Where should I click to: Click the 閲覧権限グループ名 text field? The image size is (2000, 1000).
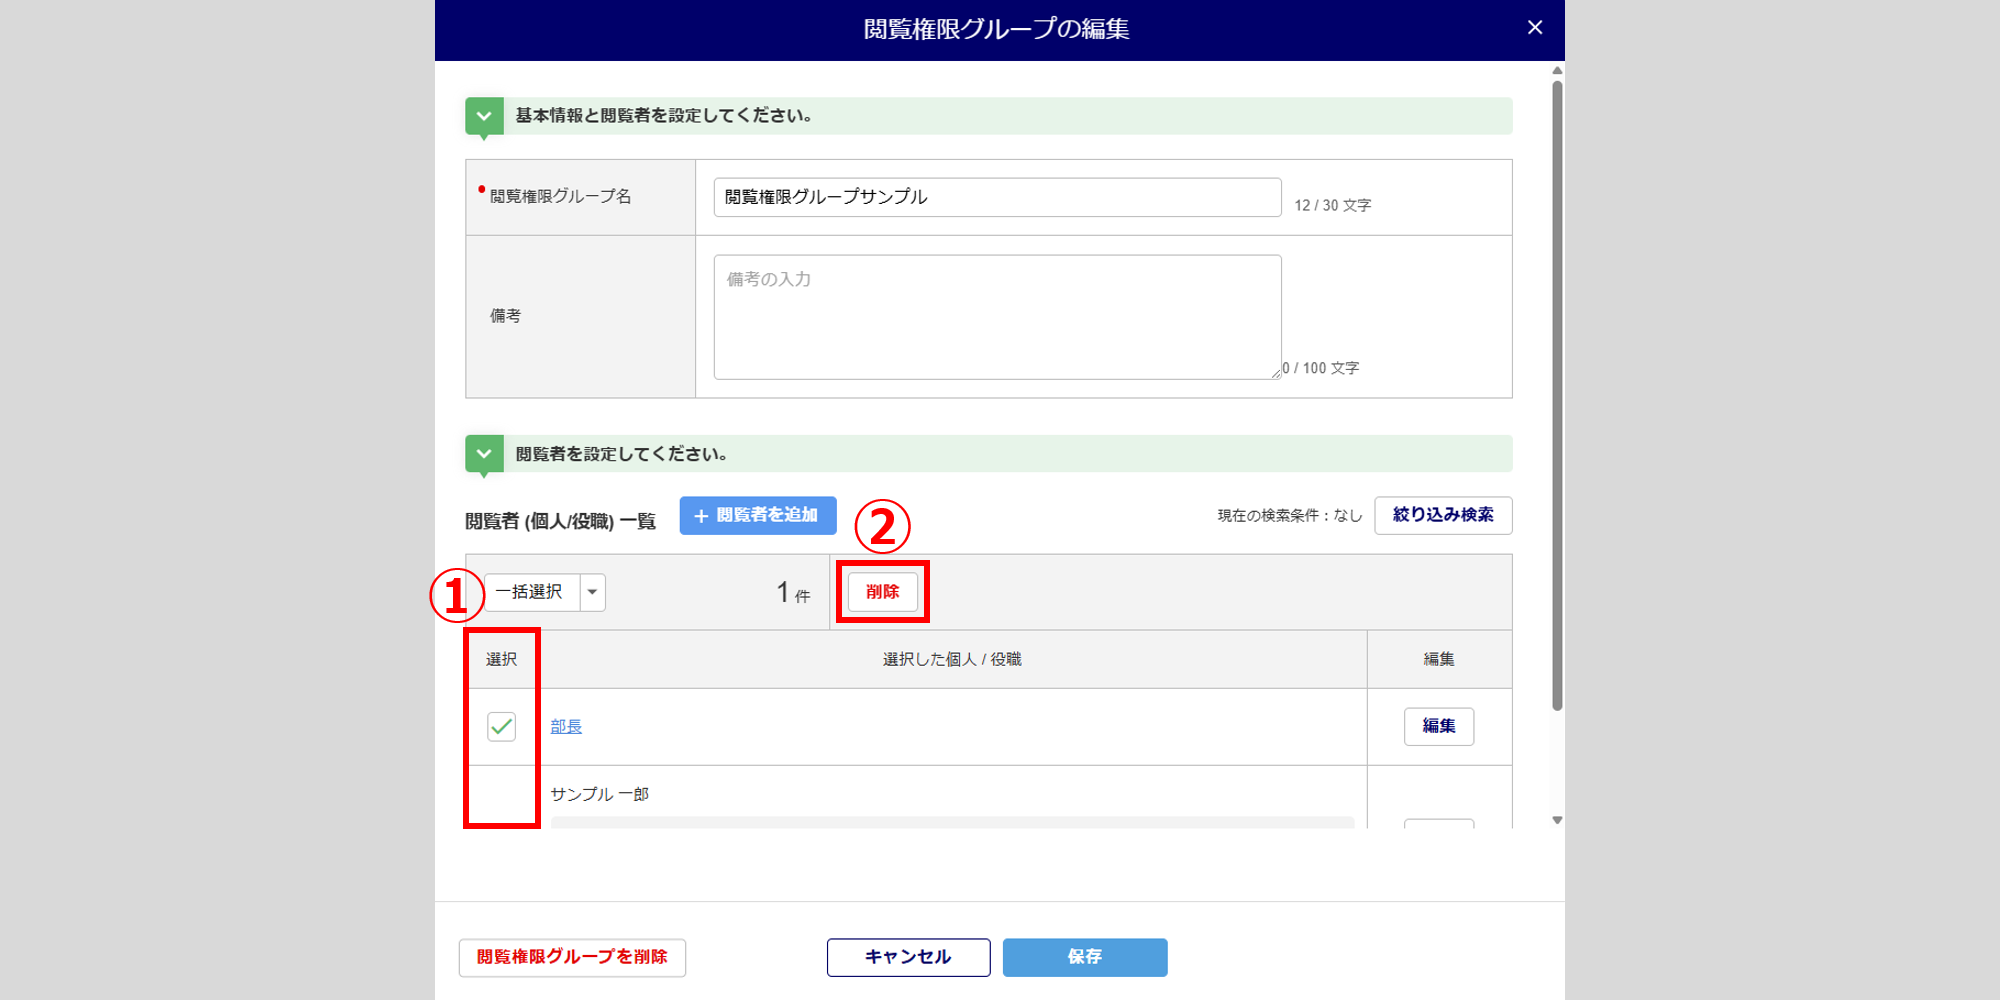[996, 197]
